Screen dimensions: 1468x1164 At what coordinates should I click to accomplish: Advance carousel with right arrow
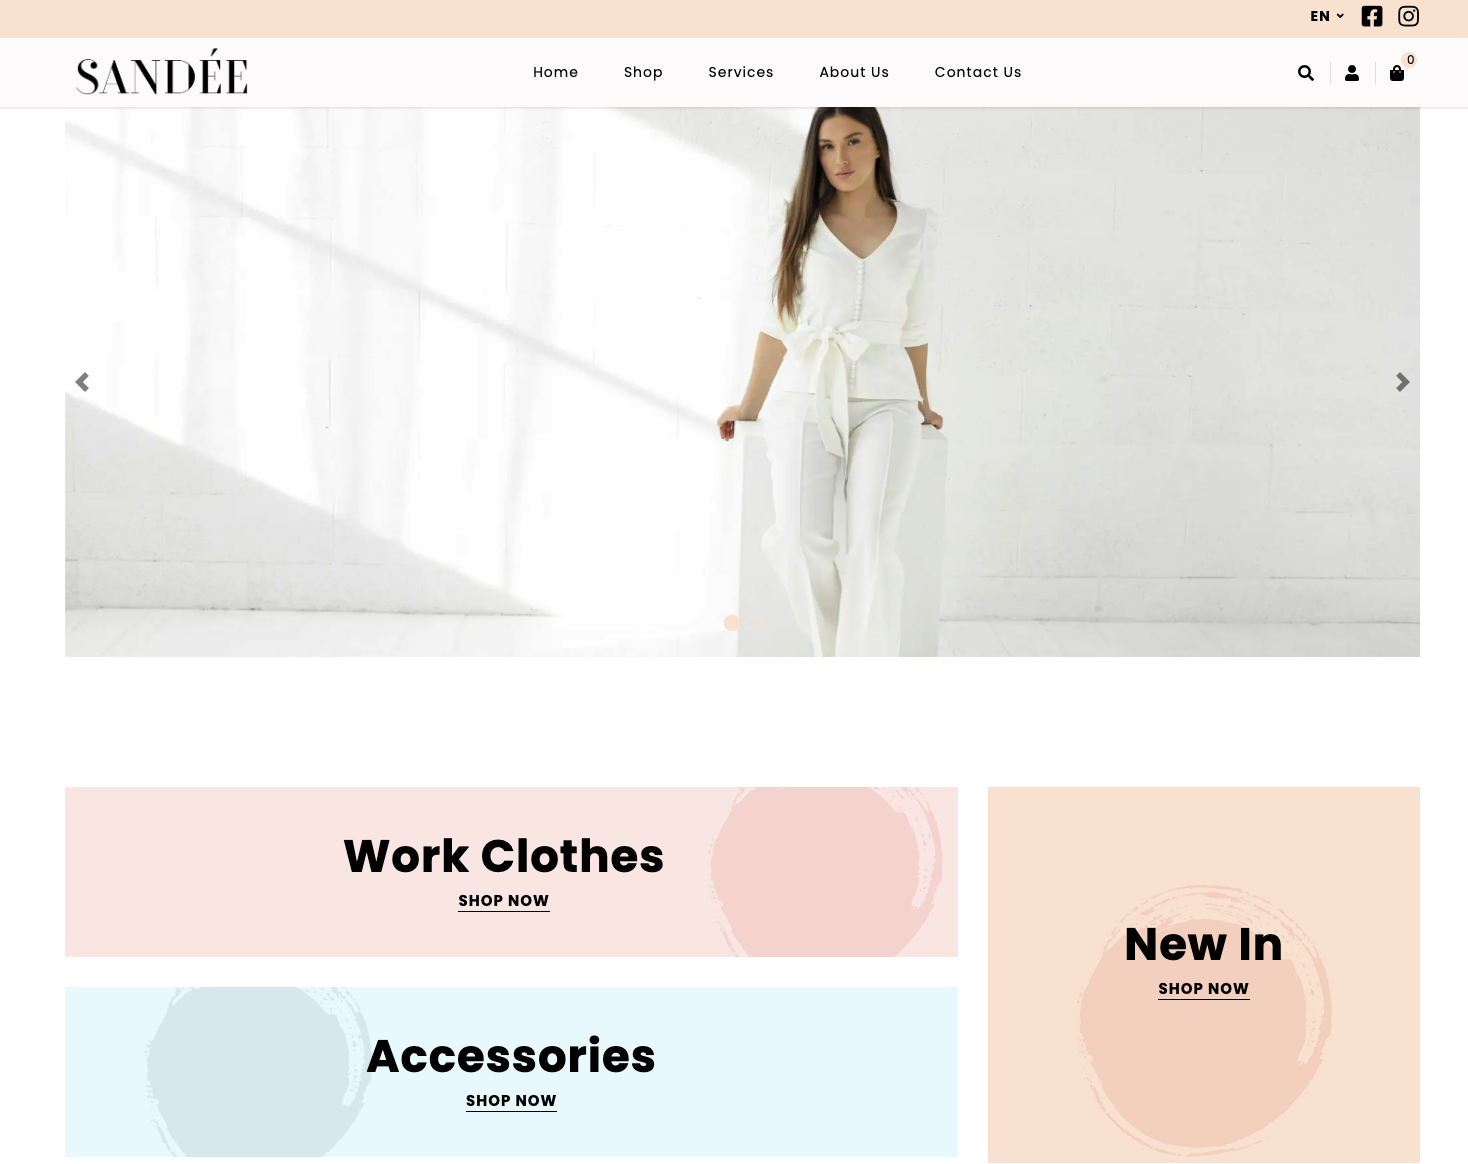coord(1403,382)
